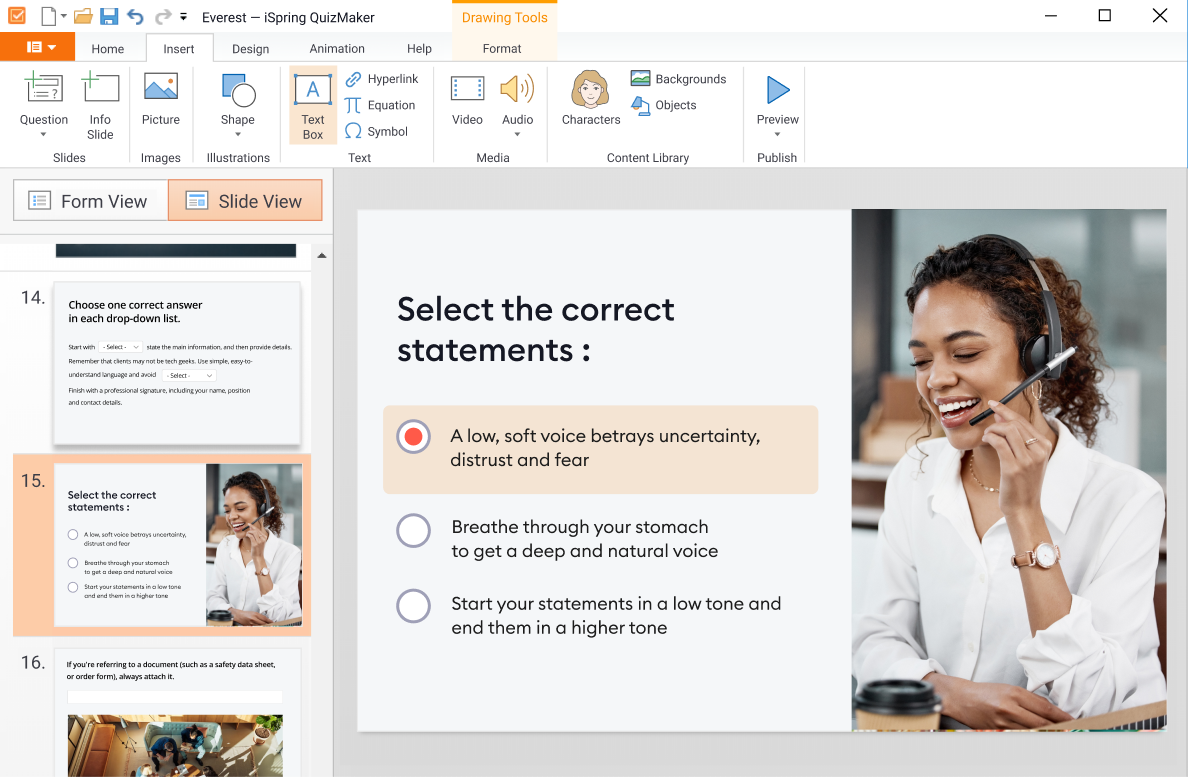Choose the 'Start your statements' radio option

[413, 606]
